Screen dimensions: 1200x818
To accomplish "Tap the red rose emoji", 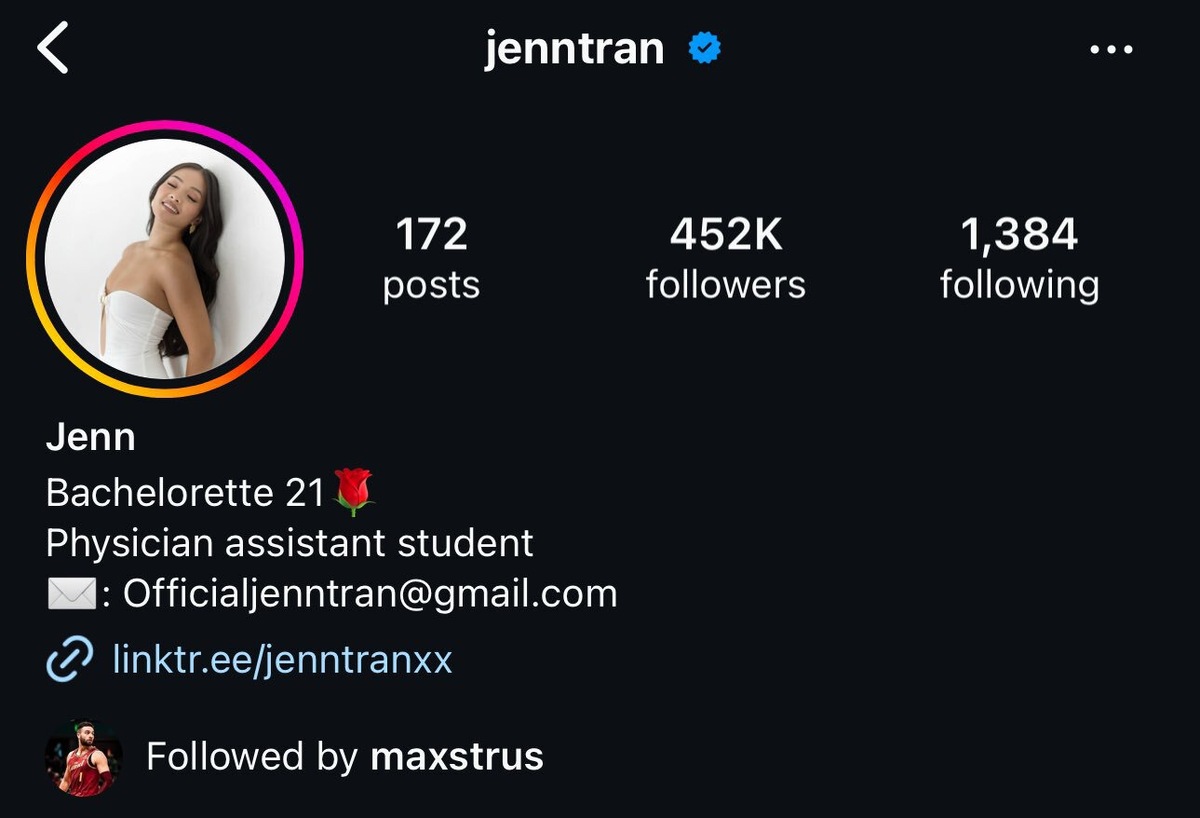I will click(353, 491).
